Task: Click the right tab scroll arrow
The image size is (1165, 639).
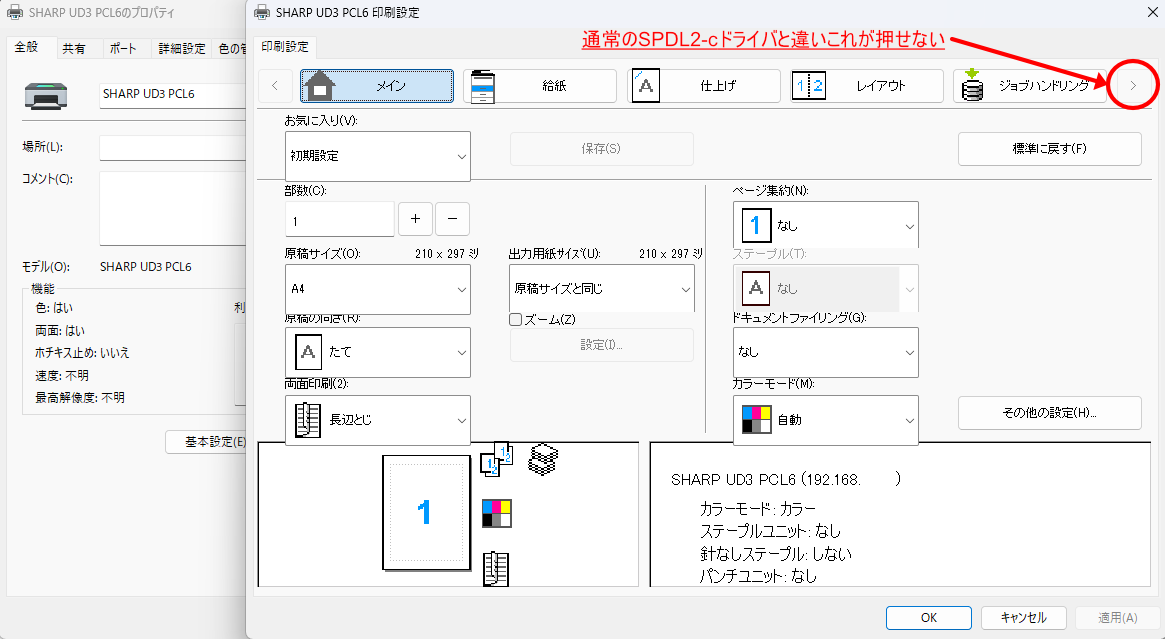Action: point(1133,85)
